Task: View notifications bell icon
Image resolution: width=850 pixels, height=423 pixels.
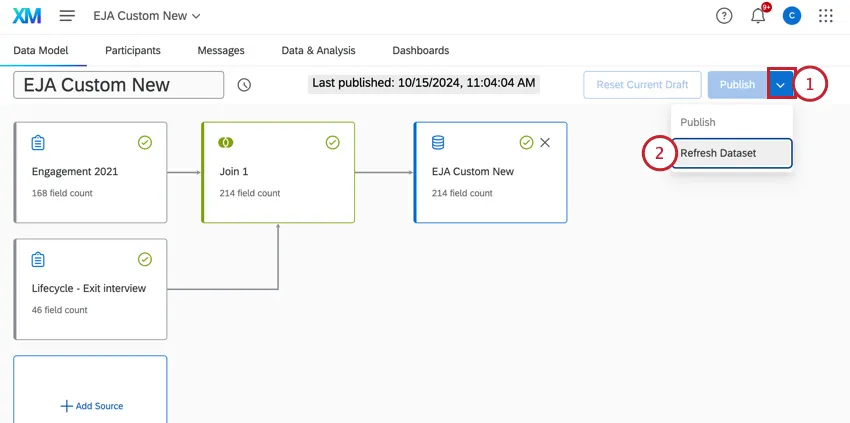Action: [x=758, y=16]
